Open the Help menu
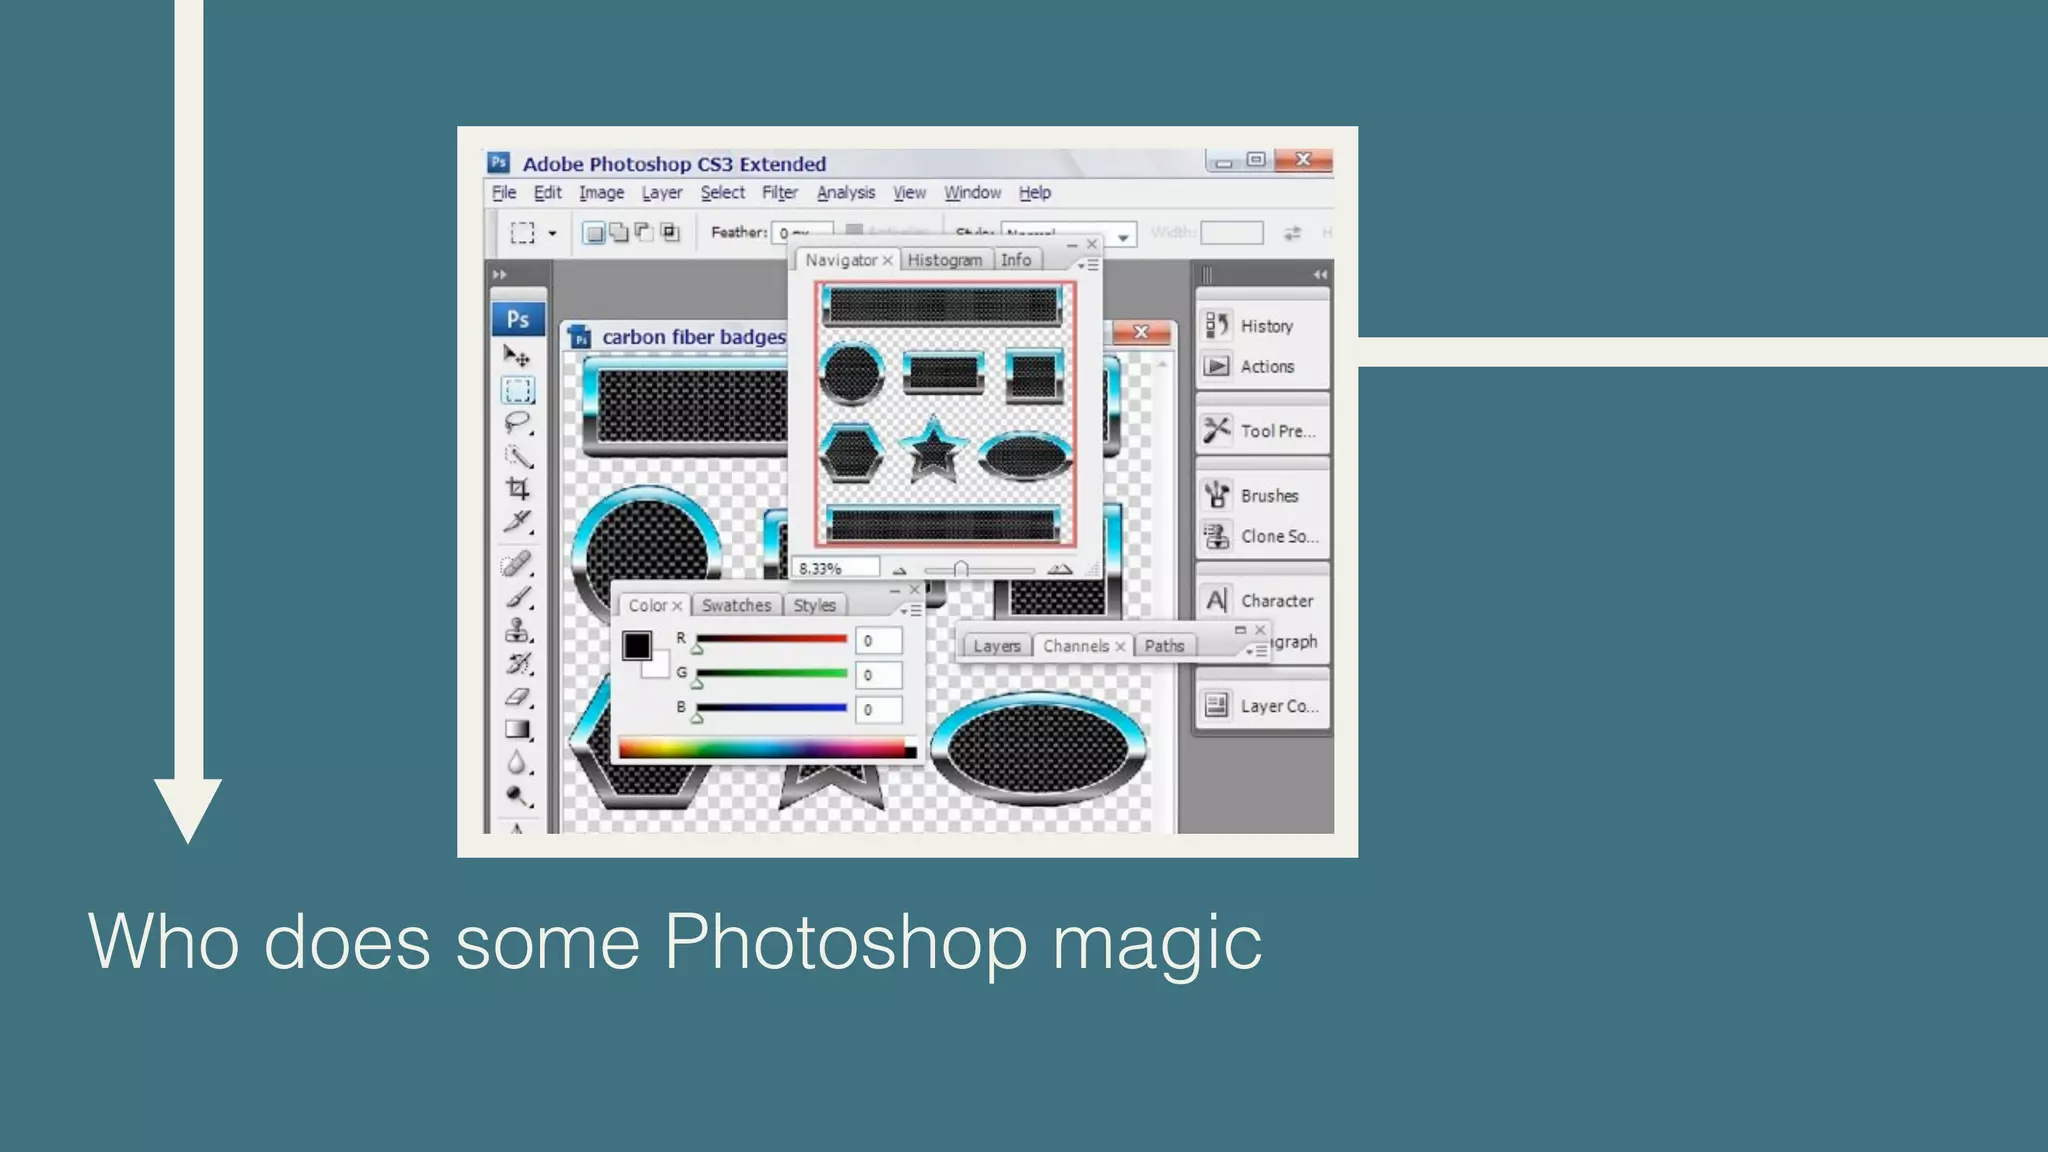This screenshot has width=2048, height=1152. (x=1035, y=193)
